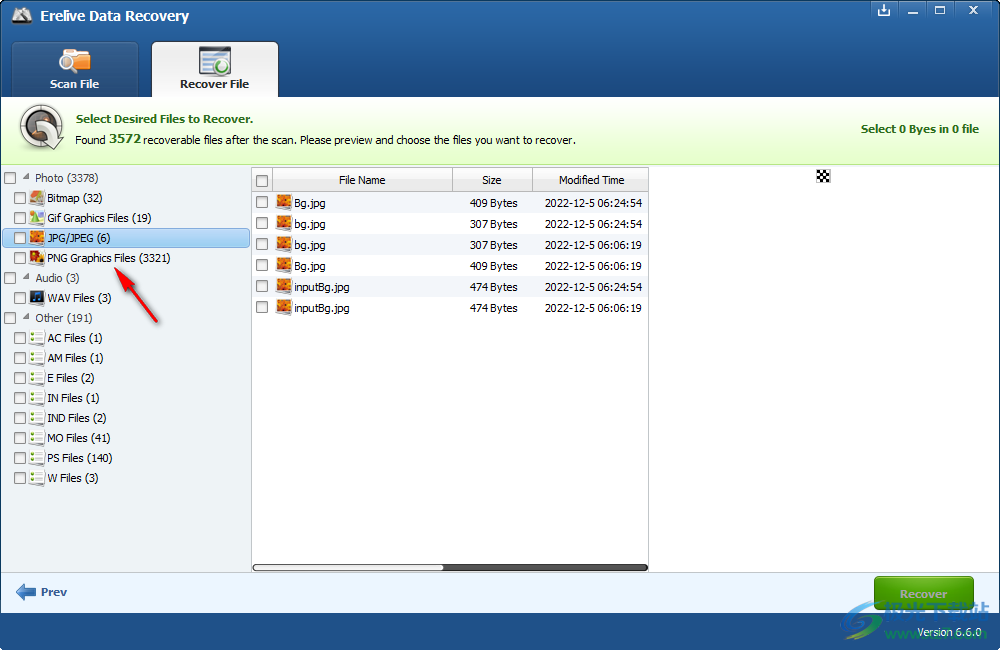Check the Other (191) category checkbox
This screenshot has width=1000, height=650.
click(10, 318)
